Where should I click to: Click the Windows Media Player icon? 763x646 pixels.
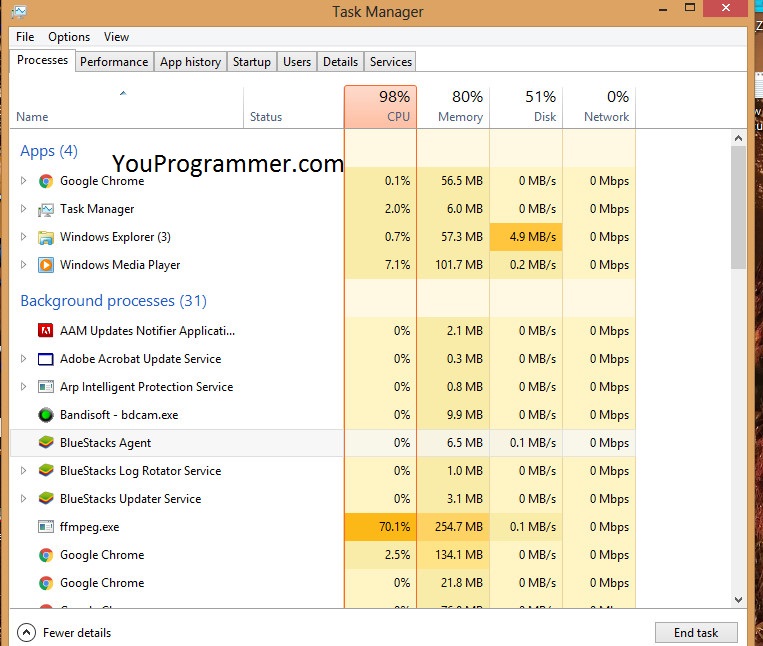click(46, 265)
